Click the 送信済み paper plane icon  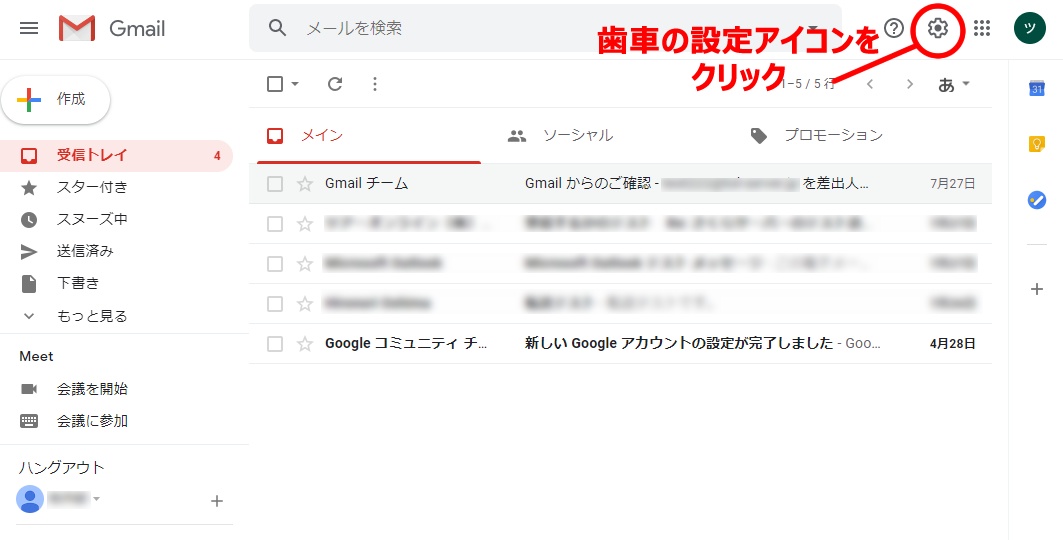pyautogui.click(x=29, y=252)
